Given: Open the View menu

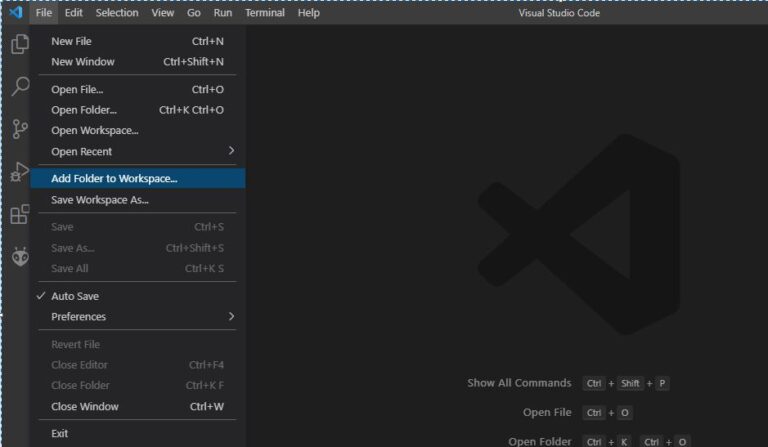Looking at the screenshot, I should point(163,13).
